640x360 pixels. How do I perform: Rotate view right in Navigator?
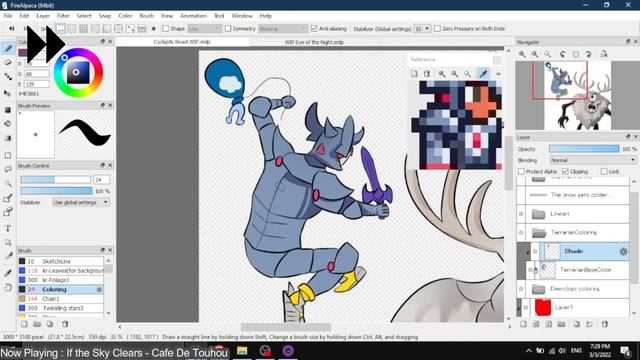tap(588, 54)
